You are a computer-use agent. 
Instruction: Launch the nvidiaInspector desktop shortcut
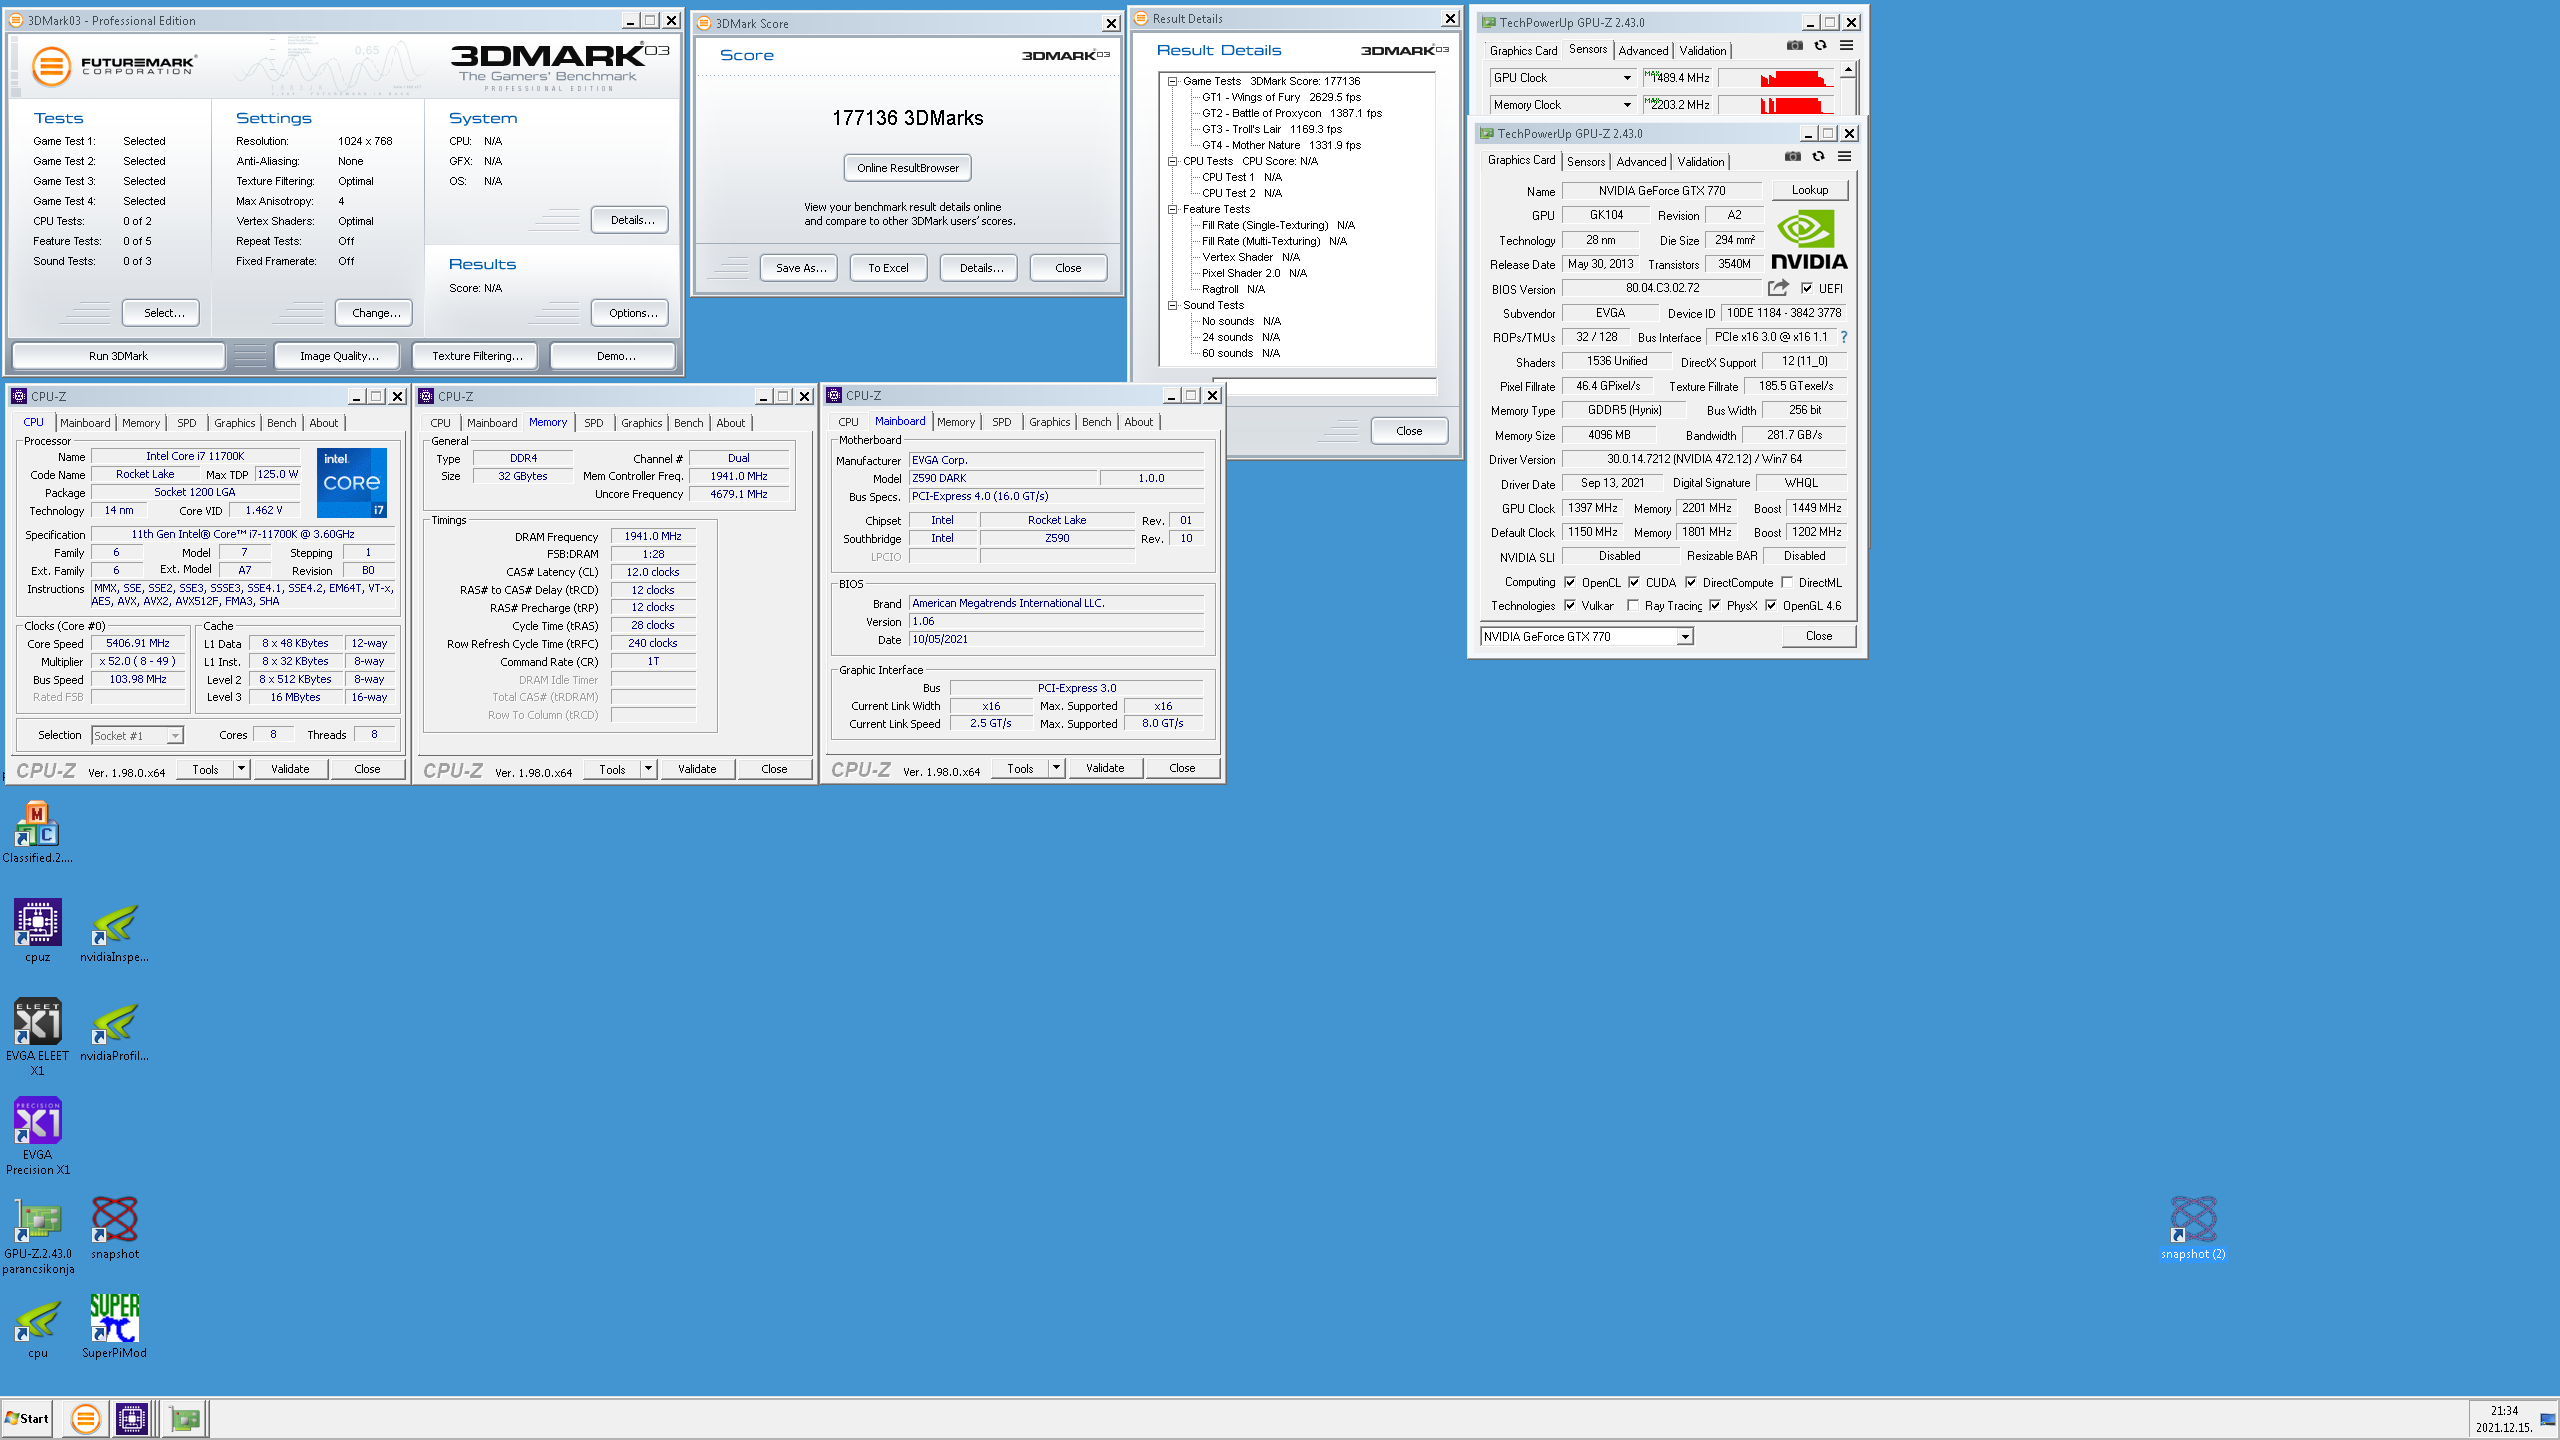point(115,932)
